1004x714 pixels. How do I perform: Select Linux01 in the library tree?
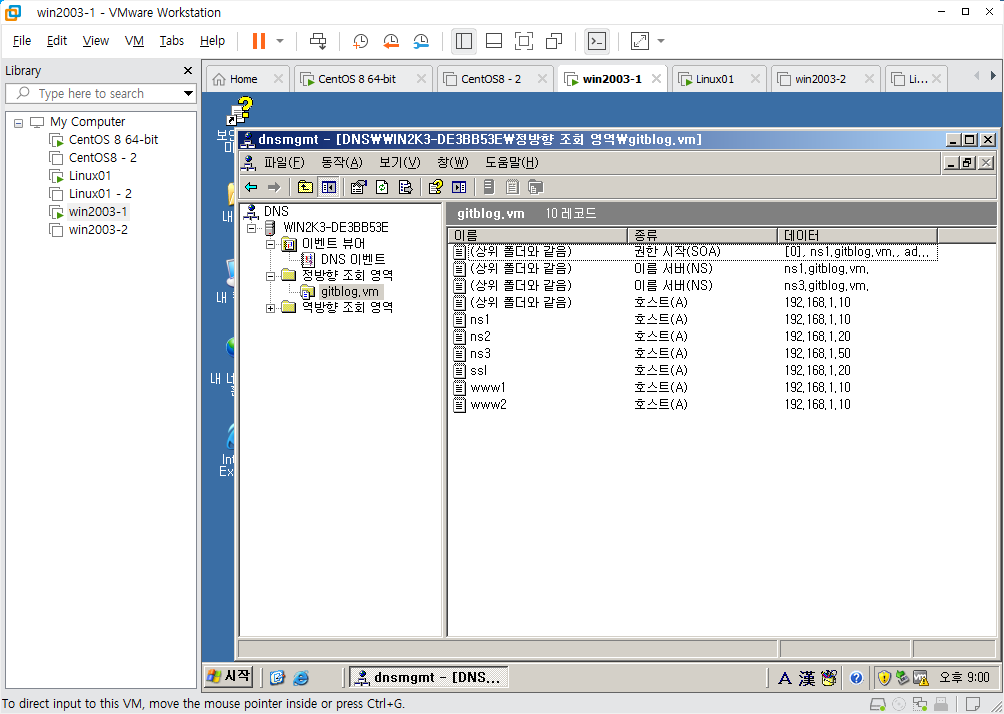tap(90, 175)
